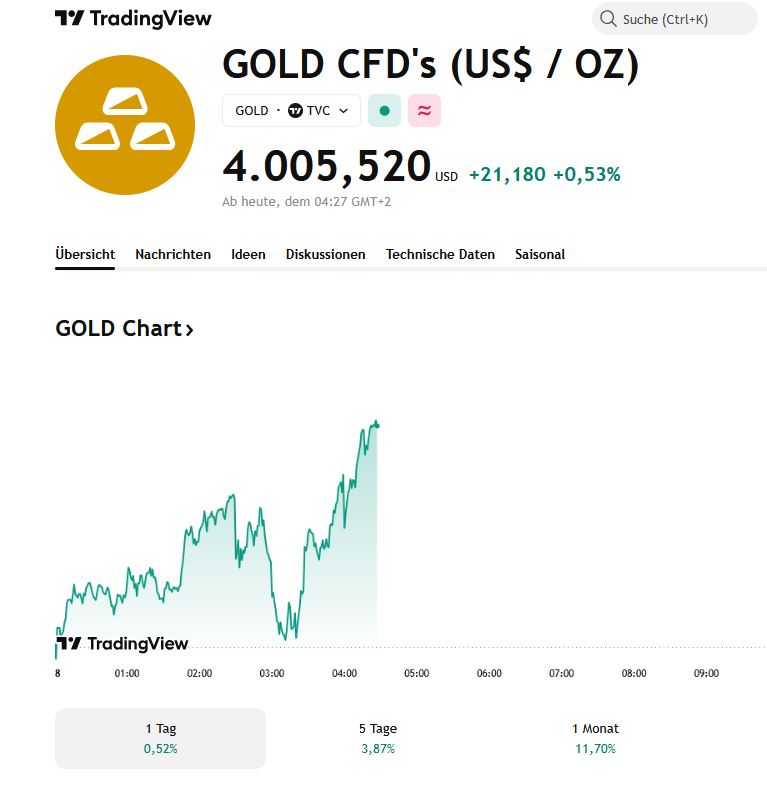Select the 1 Tag time range

[x=160, y=738]
